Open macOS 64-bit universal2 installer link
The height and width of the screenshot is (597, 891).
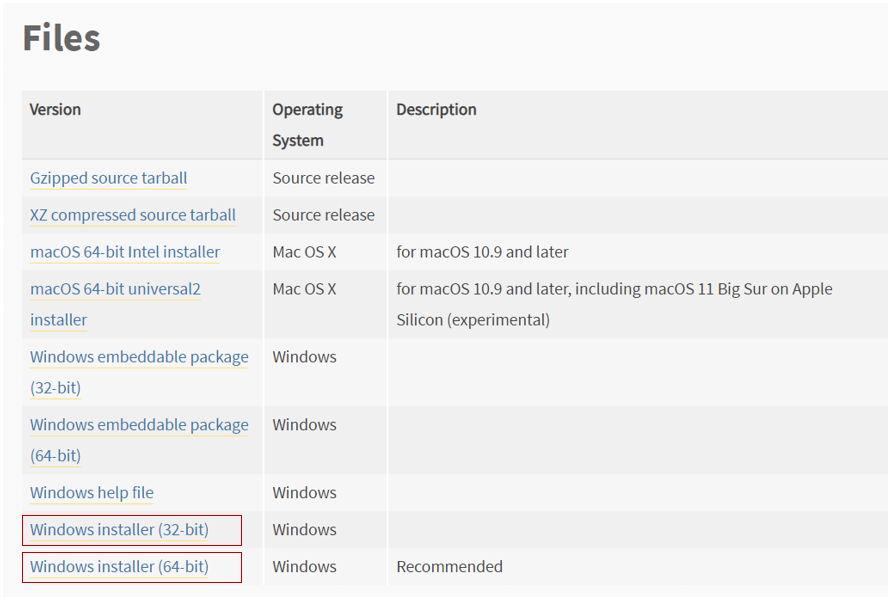(115, 304)
